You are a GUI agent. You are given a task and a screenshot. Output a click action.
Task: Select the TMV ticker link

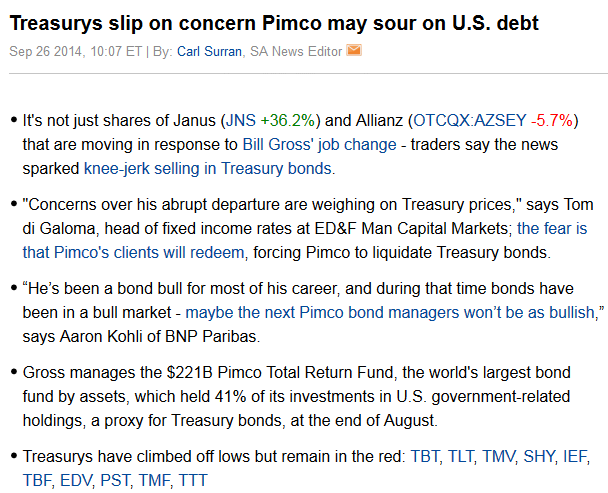(499, 457)
